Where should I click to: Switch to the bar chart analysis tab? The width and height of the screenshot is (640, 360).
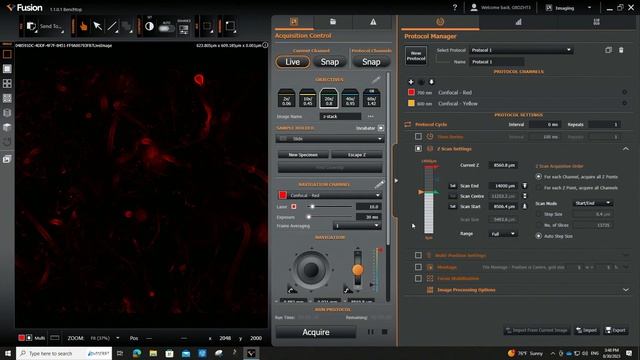coord(518,22)
